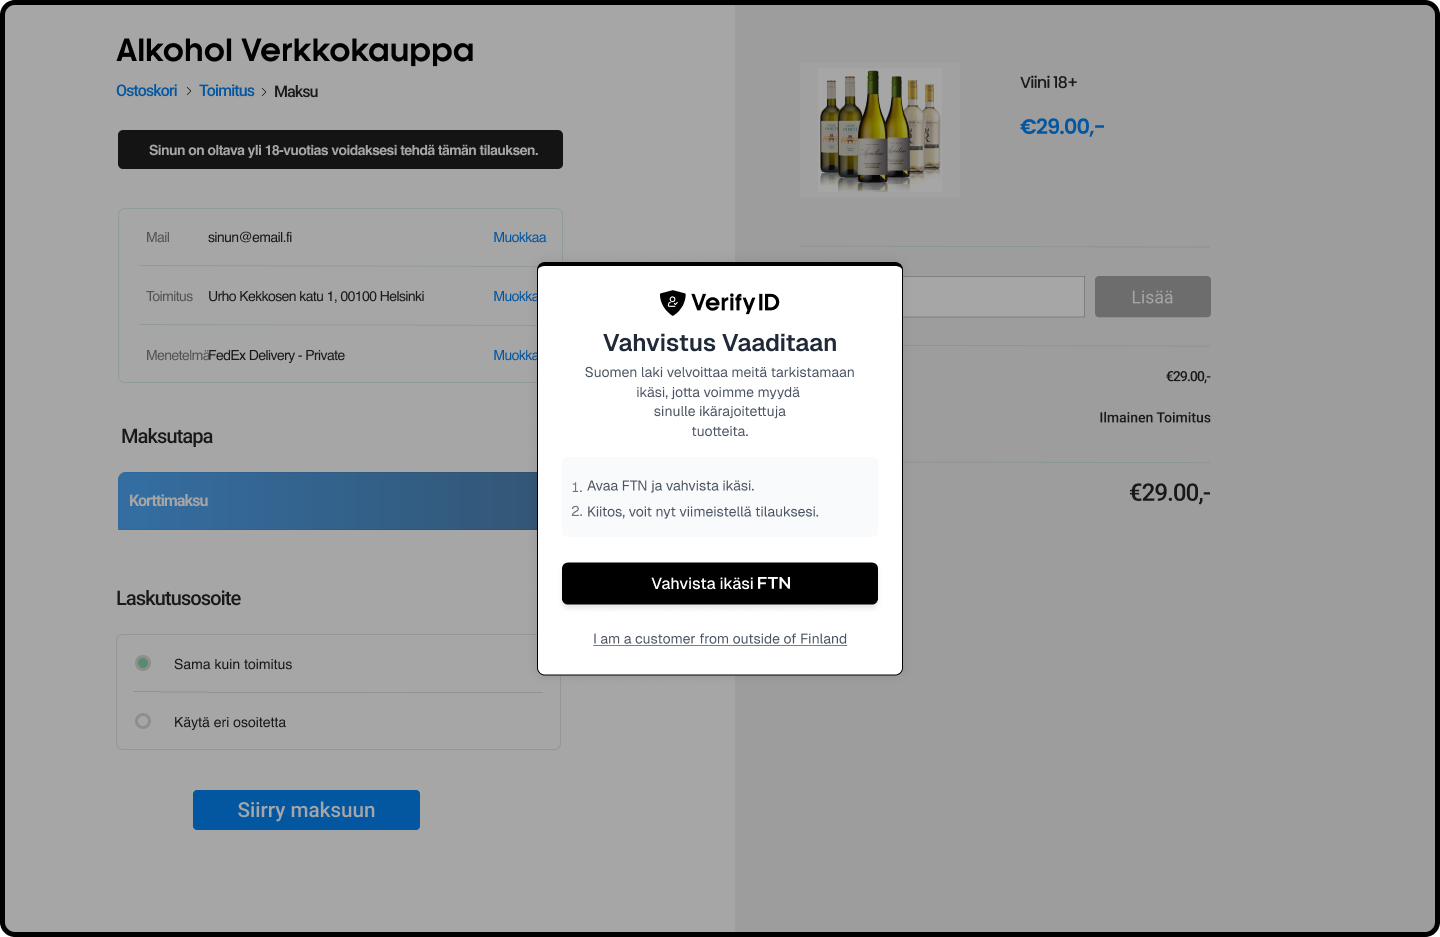Click the wine bottles product thumbnail
This screenshot has height=937, width=1440.
(x=880, y=130)
